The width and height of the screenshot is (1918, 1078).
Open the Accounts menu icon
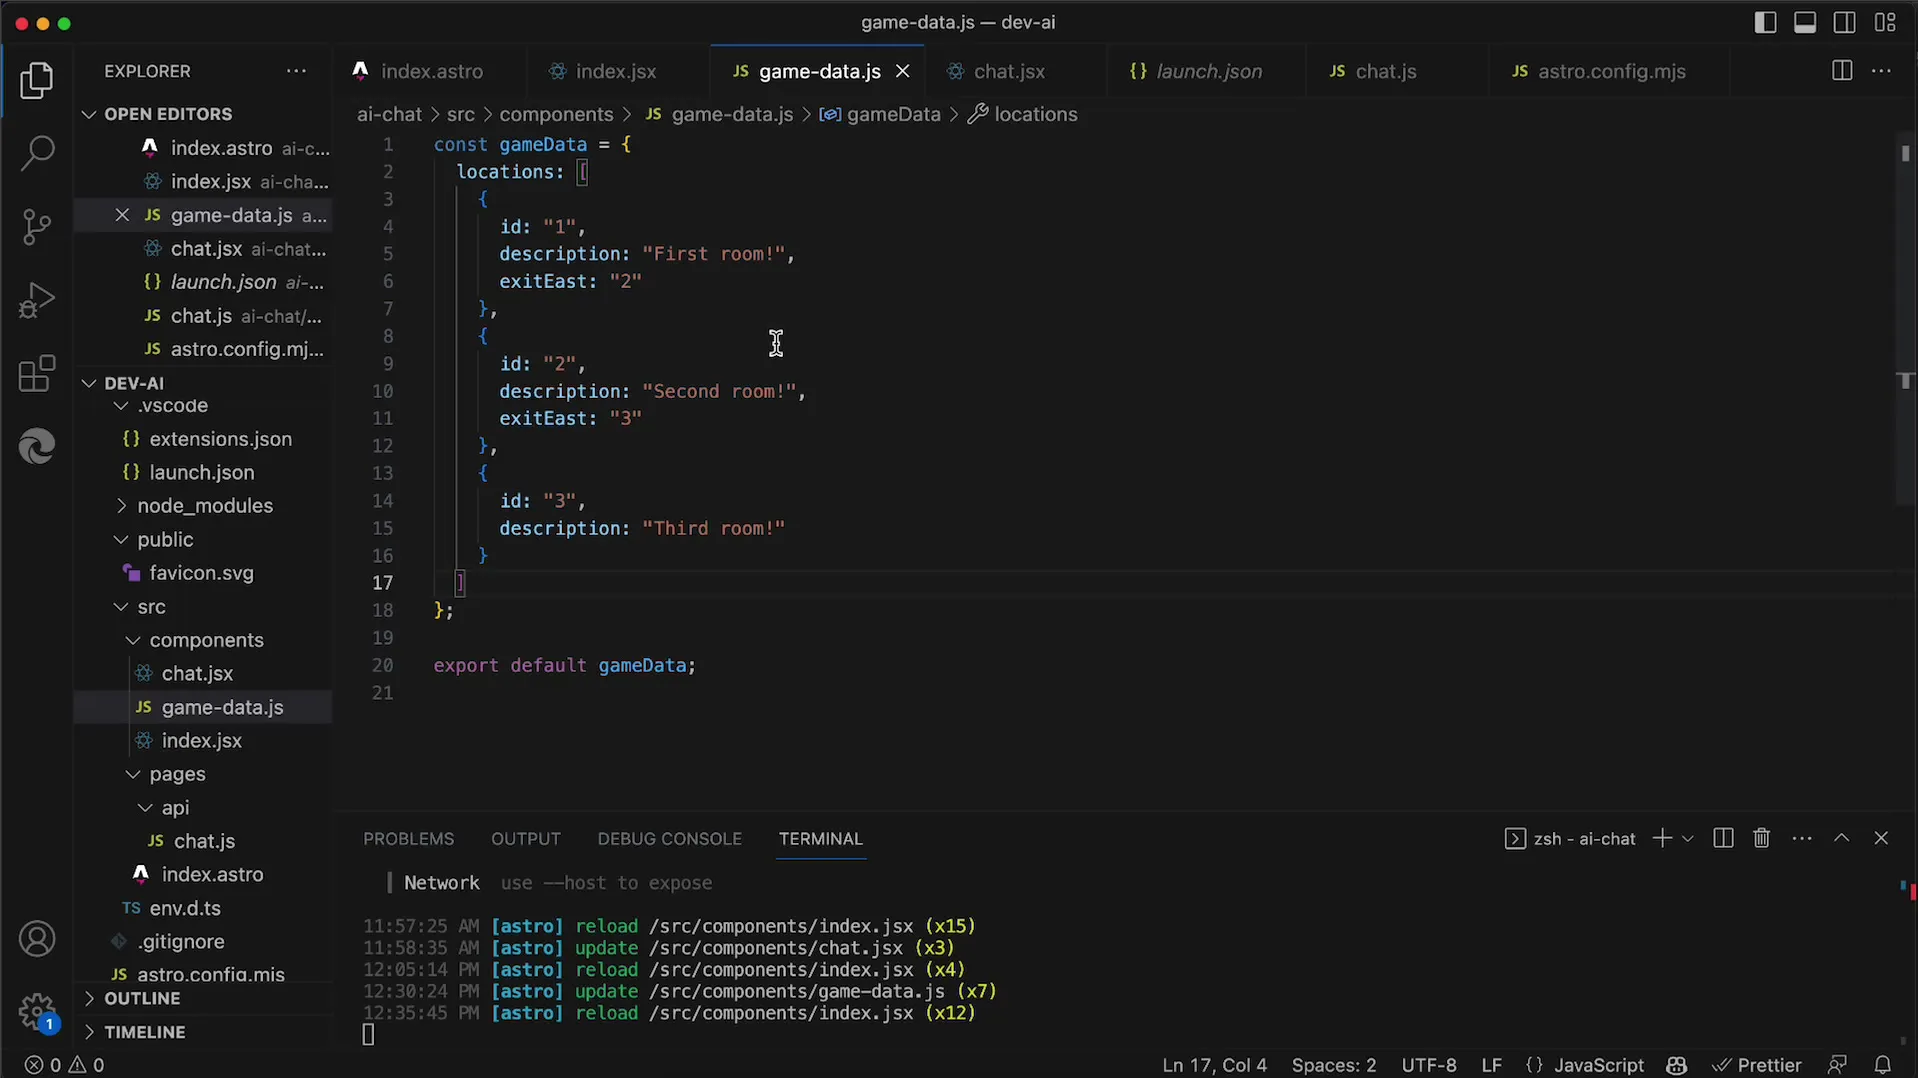click(x=37, y=939)
